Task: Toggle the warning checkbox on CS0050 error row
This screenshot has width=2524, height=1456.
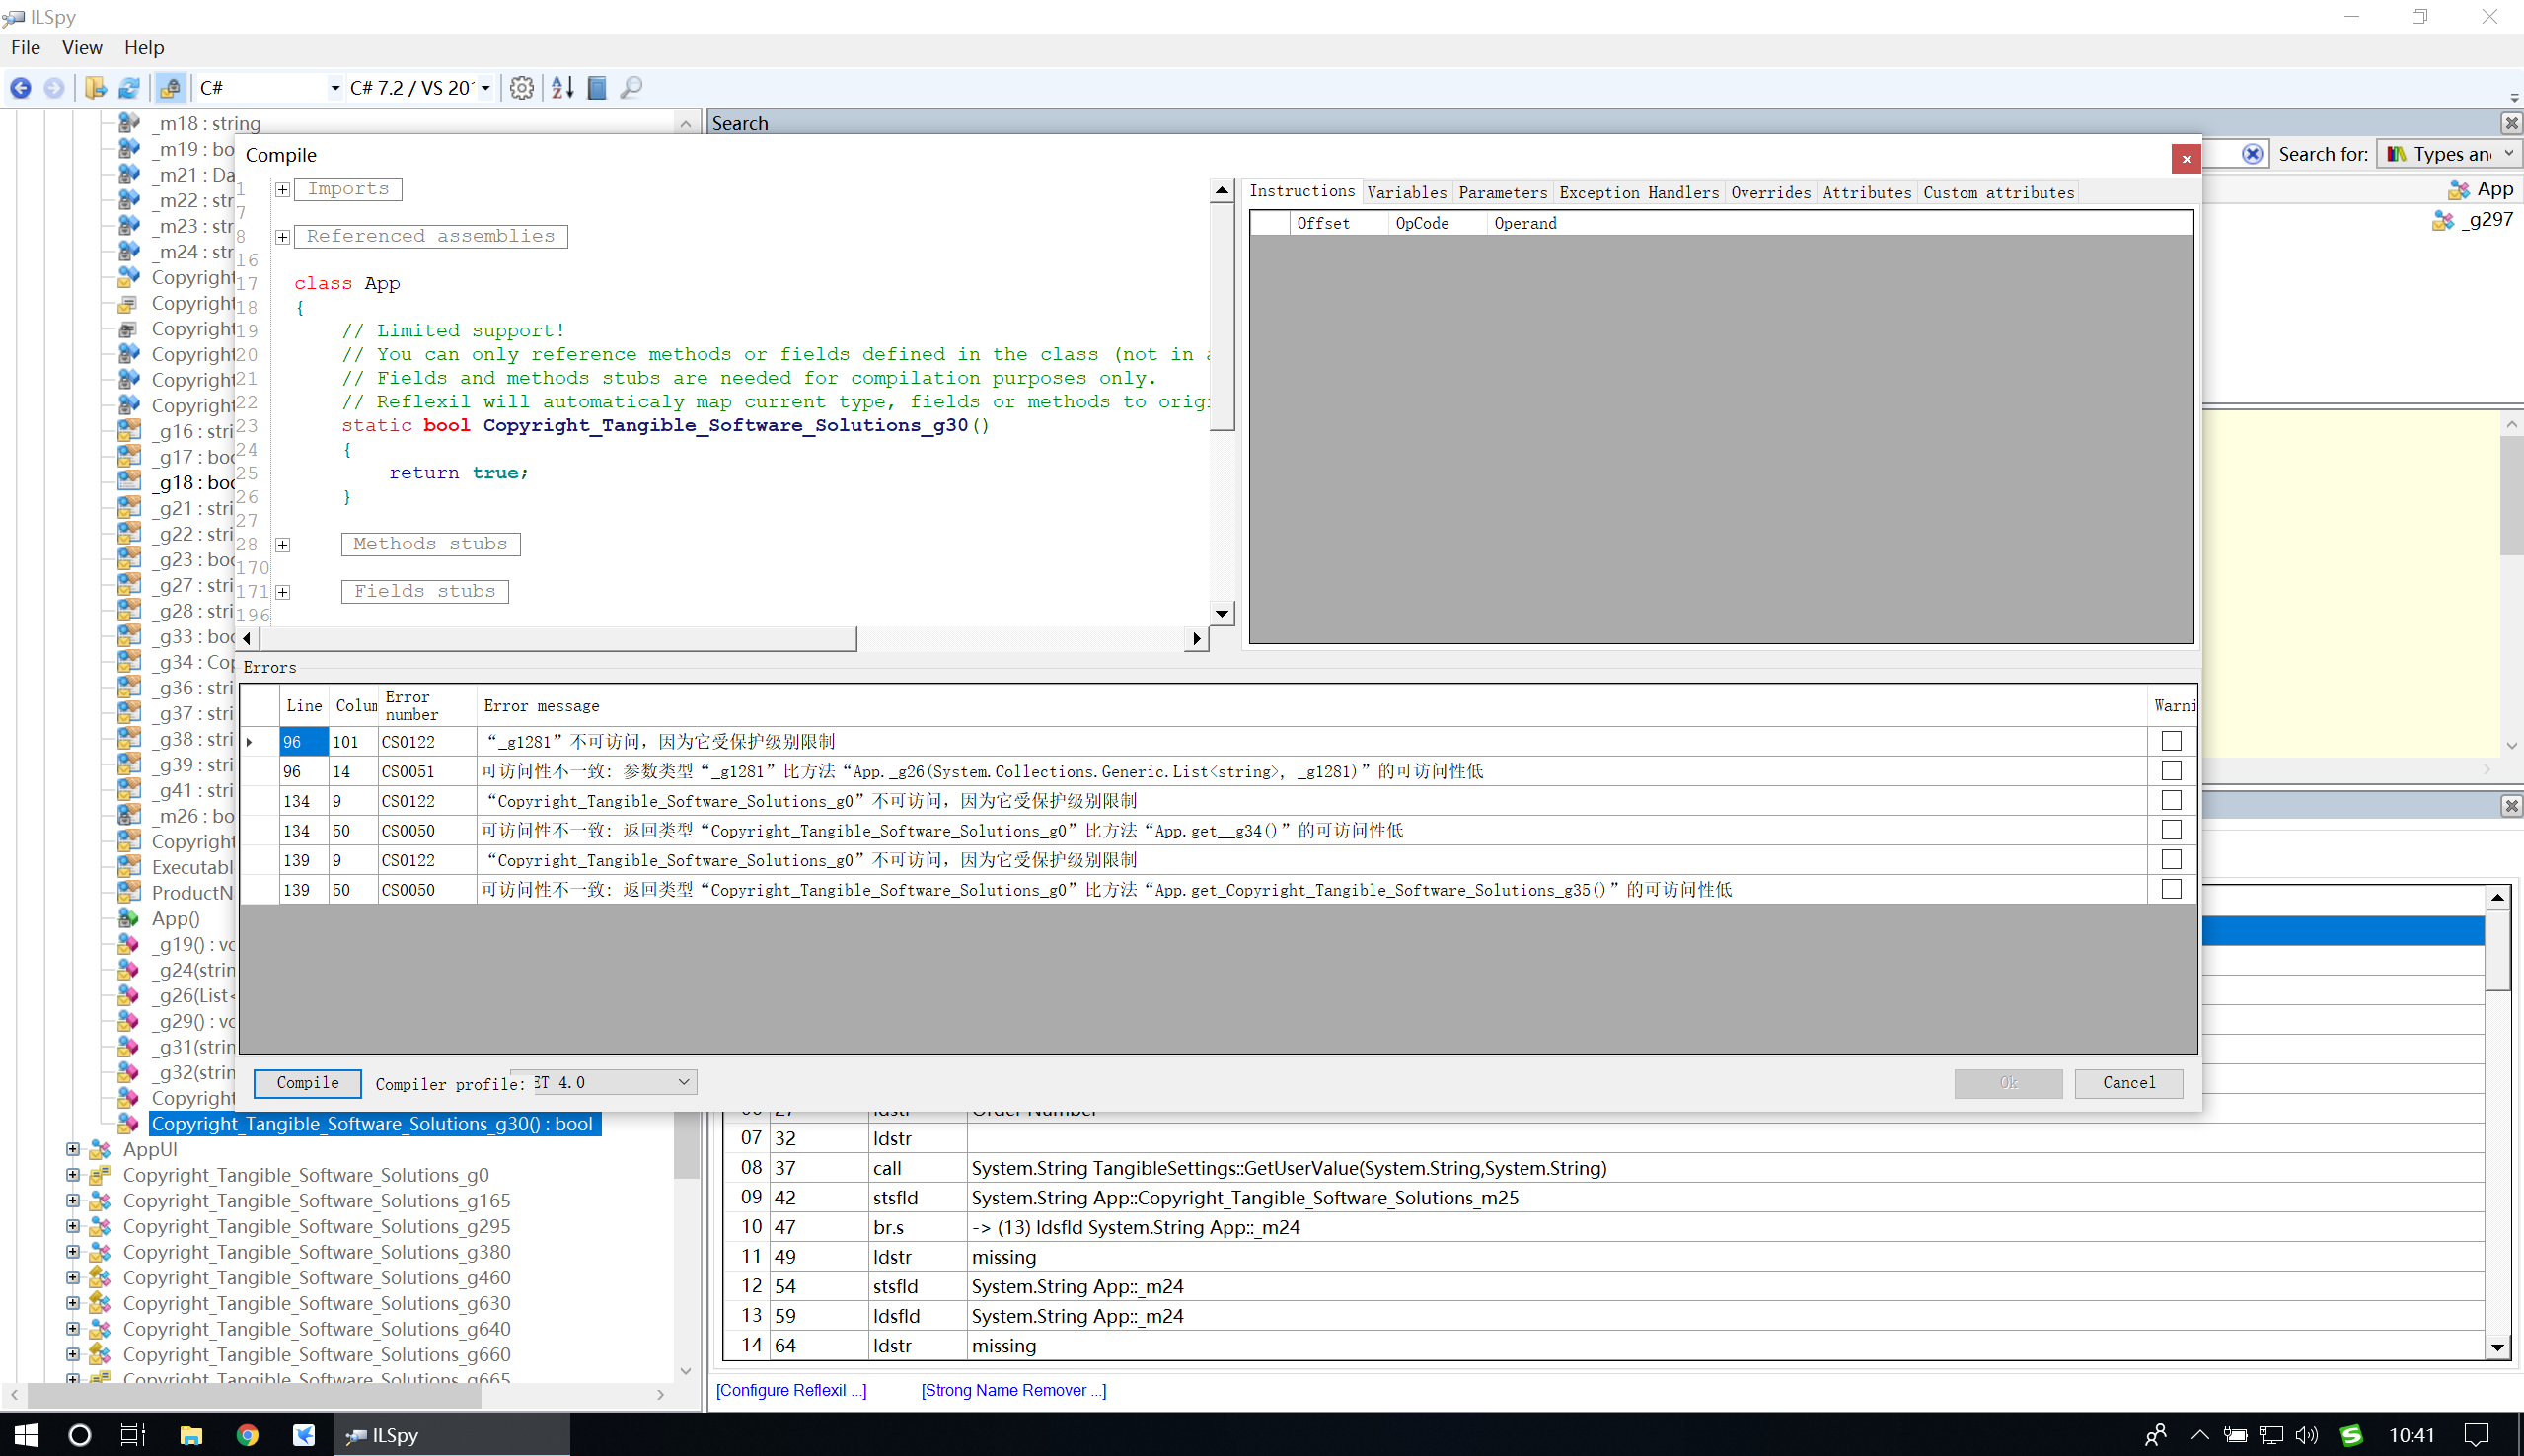Action: pos(2172,831)
